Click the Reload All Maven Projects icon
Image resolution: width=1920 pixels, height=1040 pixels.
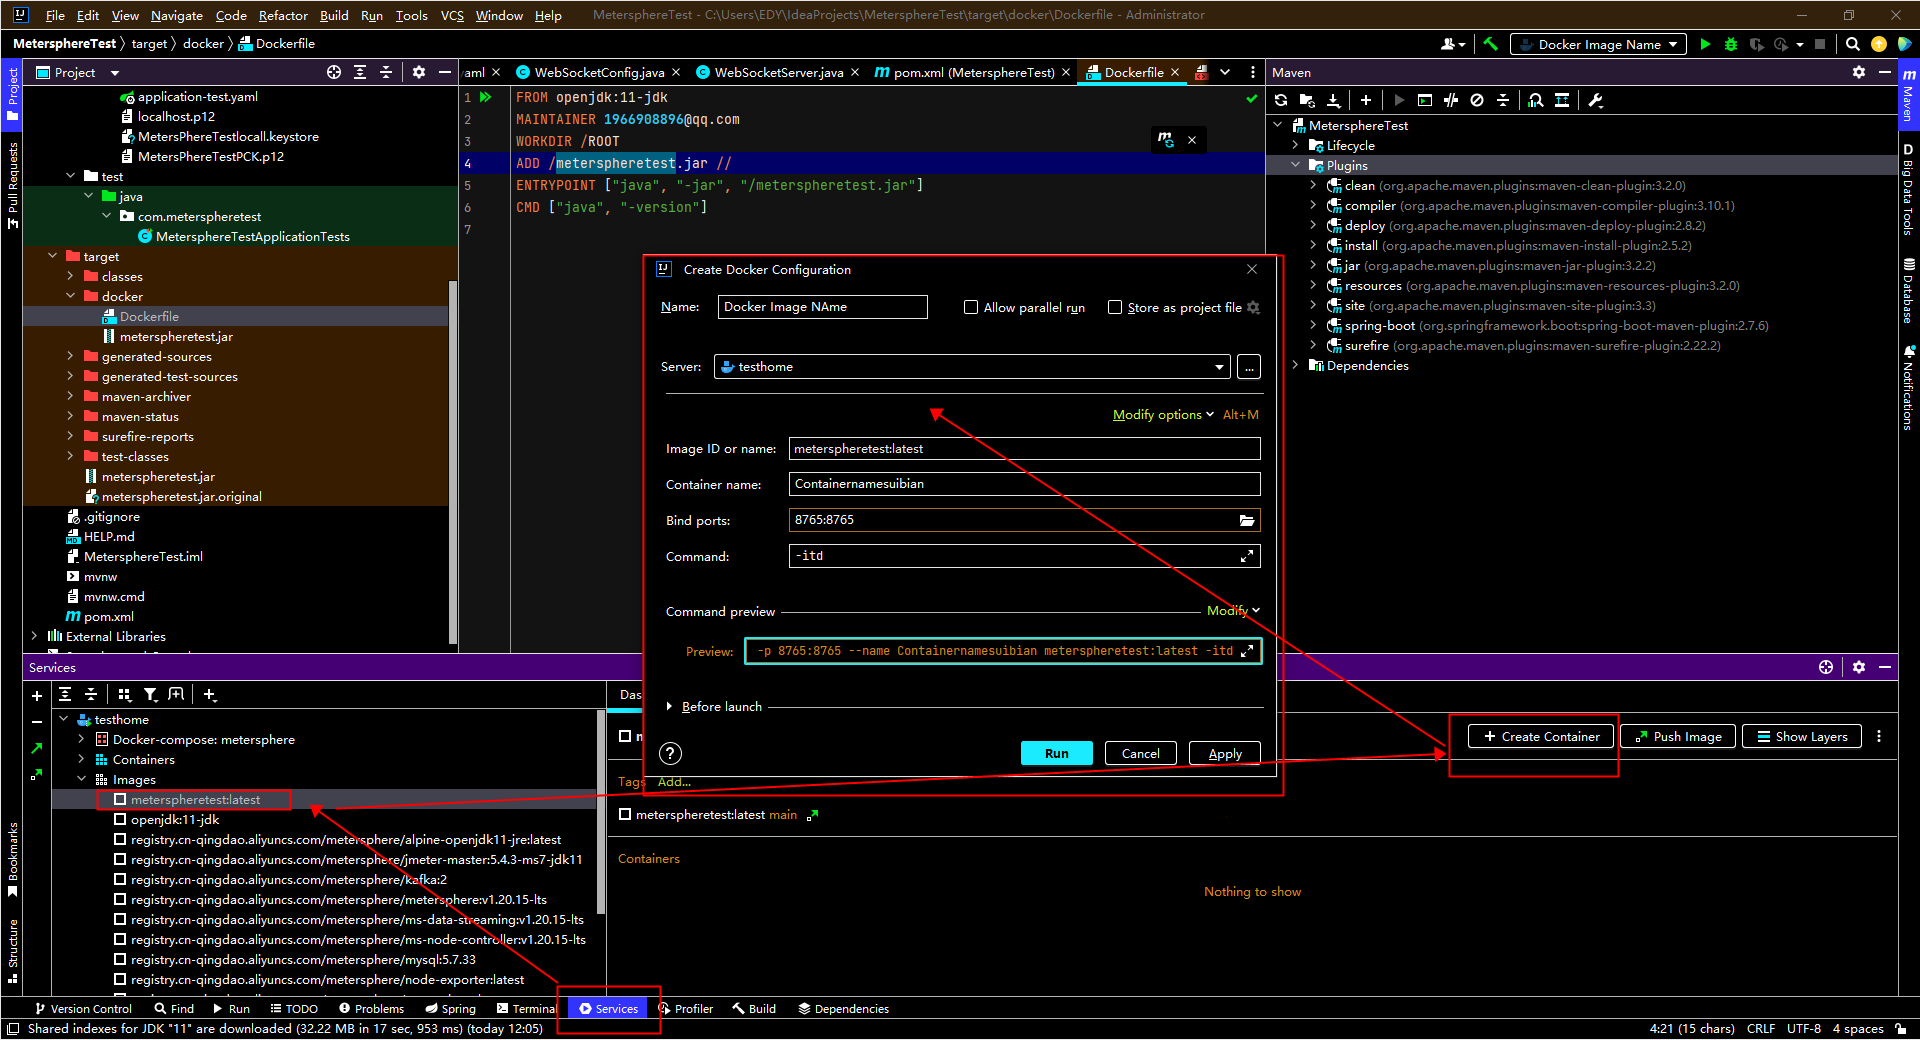[1281, 100]
